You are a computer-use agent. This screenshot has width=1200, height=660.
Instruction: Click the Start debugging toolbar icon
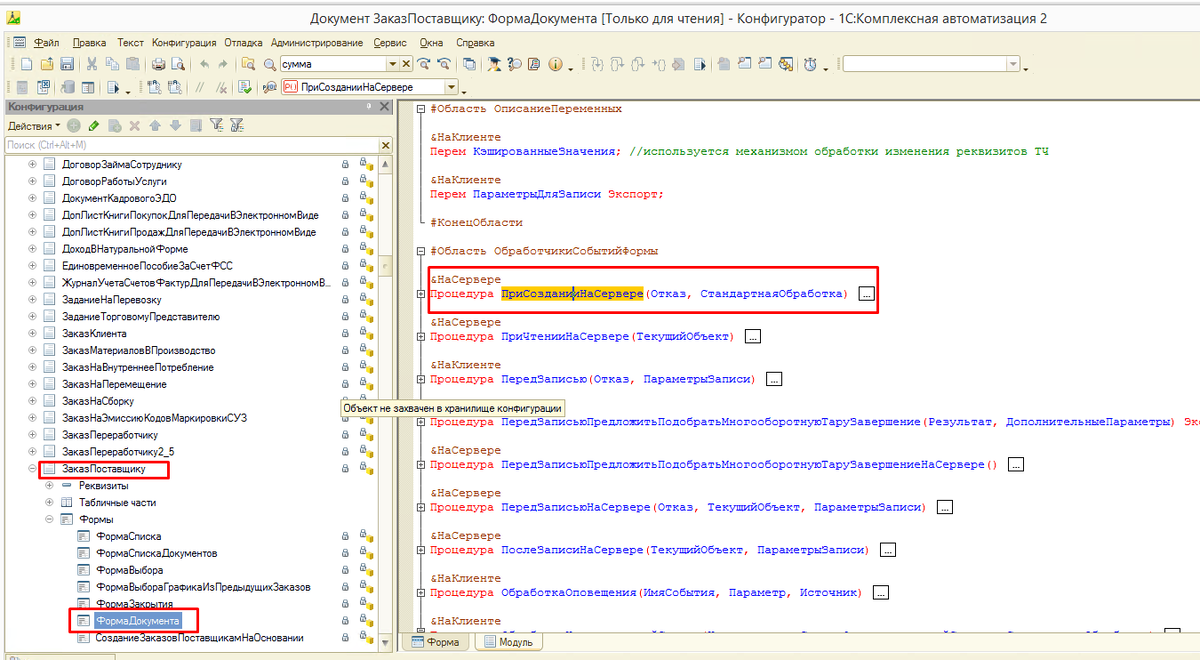[x=113, y=87]
